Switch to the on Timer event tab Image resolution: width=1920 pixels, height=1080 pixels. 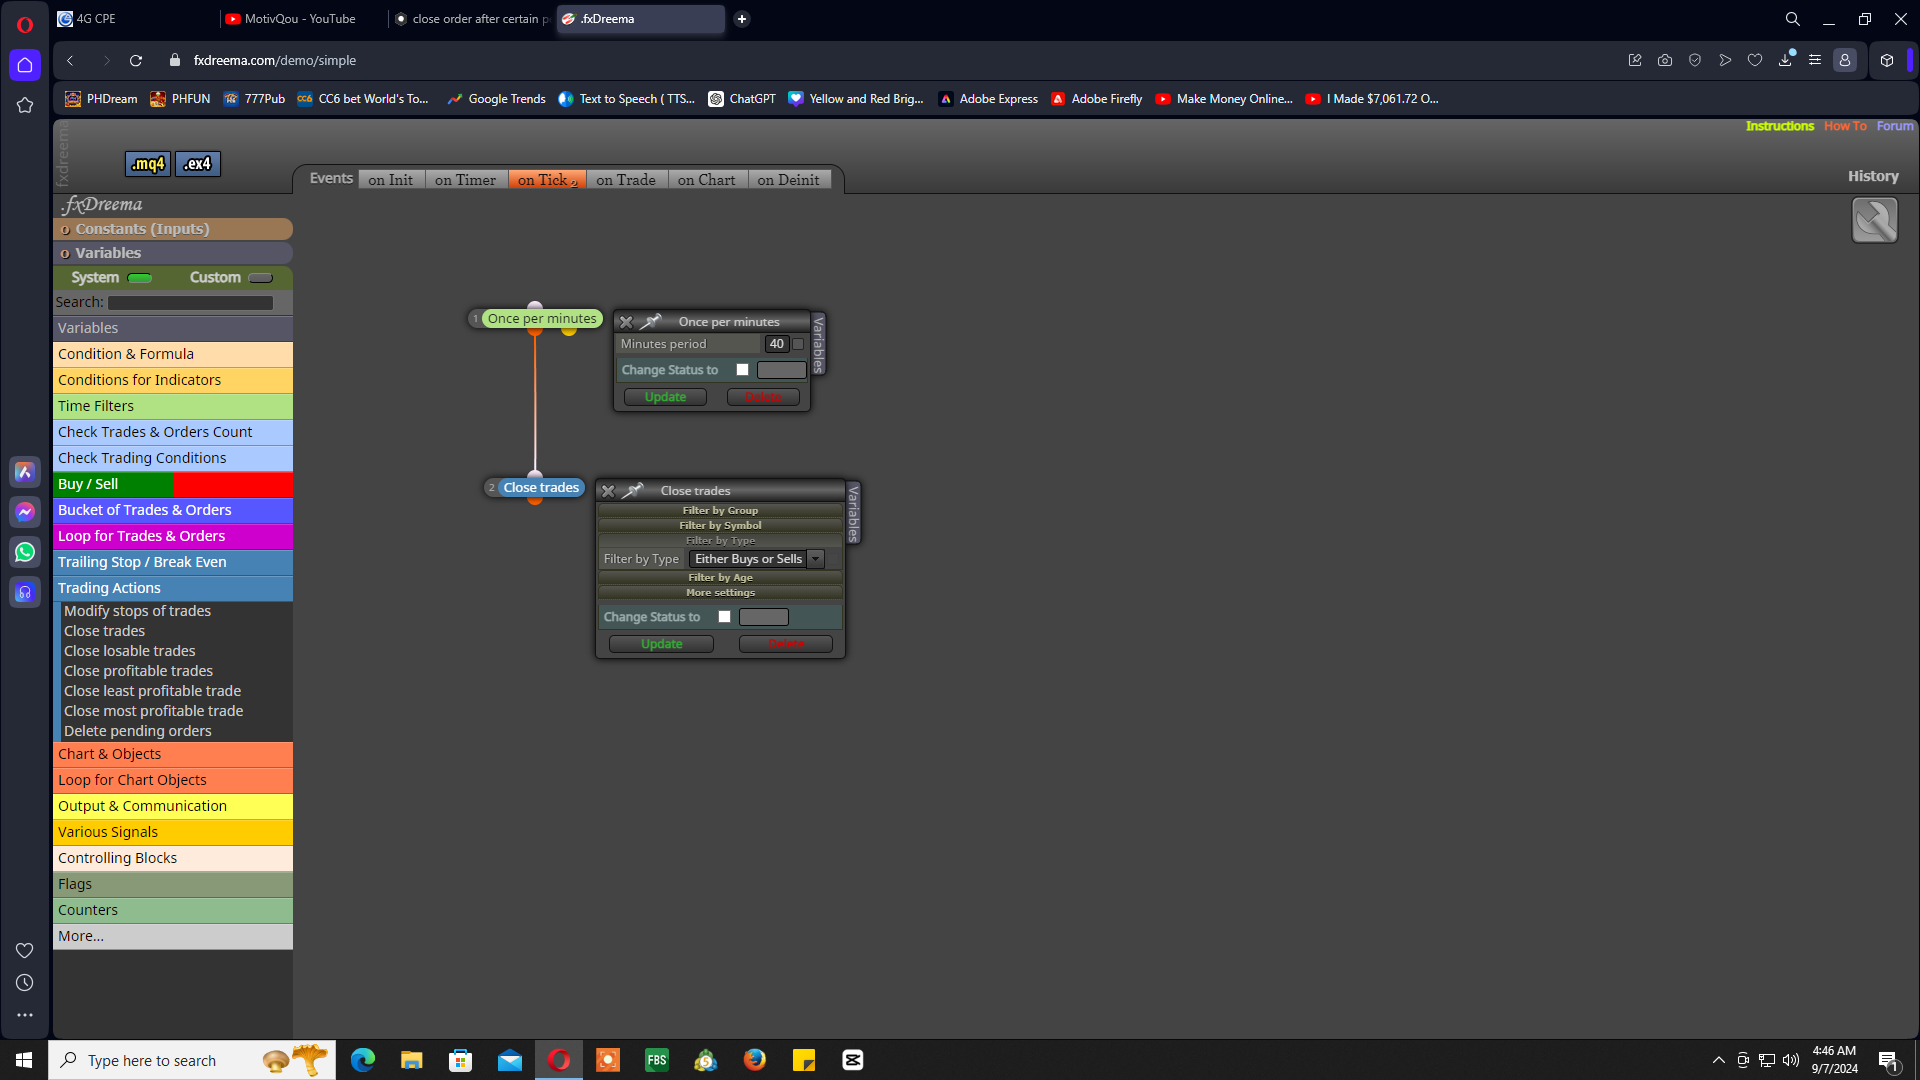tap(465, 180)
